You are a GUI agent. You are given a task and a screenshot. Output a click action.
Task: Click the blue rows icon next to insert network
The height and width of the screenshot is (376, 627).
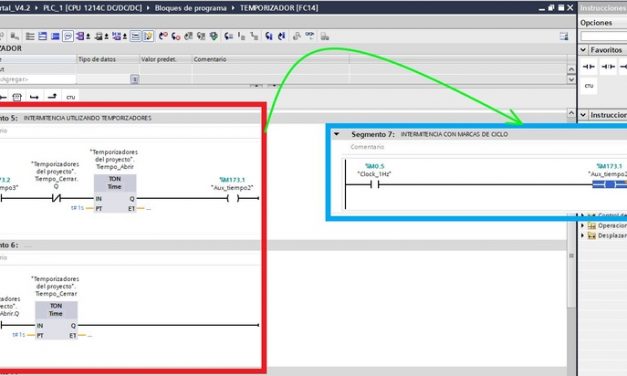42,36
